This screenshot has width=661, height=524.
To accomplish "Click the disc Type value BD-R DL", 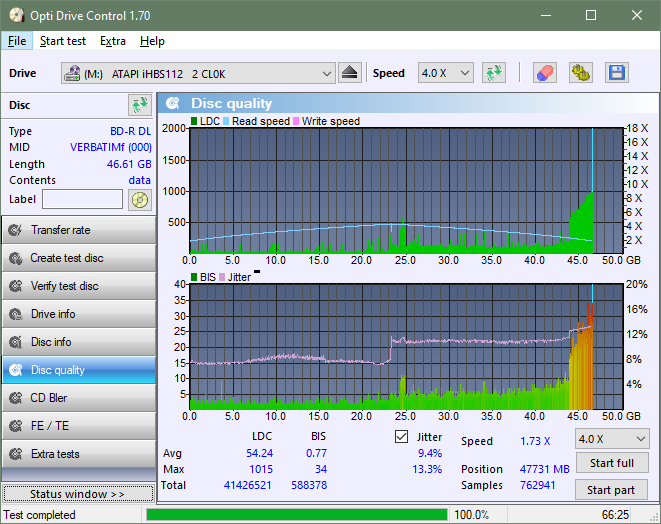I will 130,131.
